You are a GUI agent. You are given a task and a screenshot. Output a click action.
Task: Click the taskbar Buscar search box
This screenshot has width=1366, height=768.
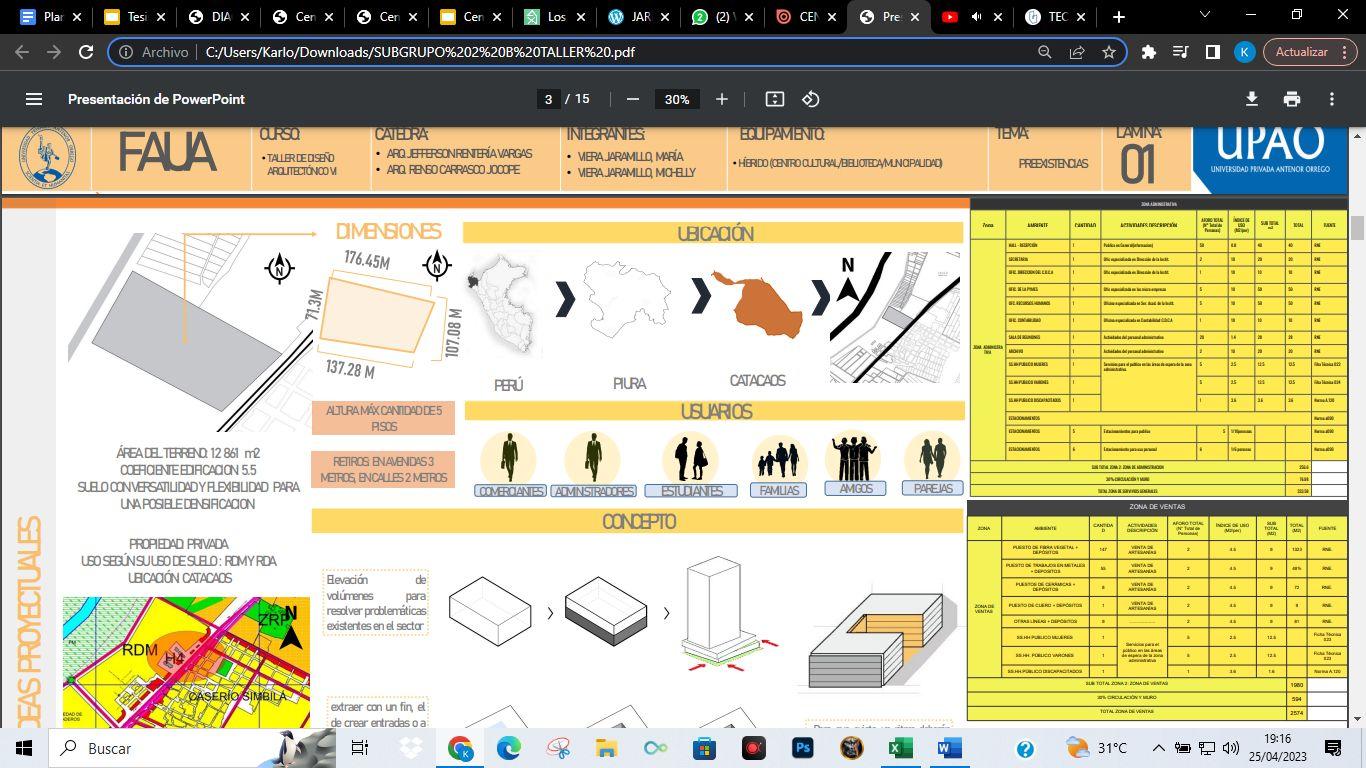point(192,748)
